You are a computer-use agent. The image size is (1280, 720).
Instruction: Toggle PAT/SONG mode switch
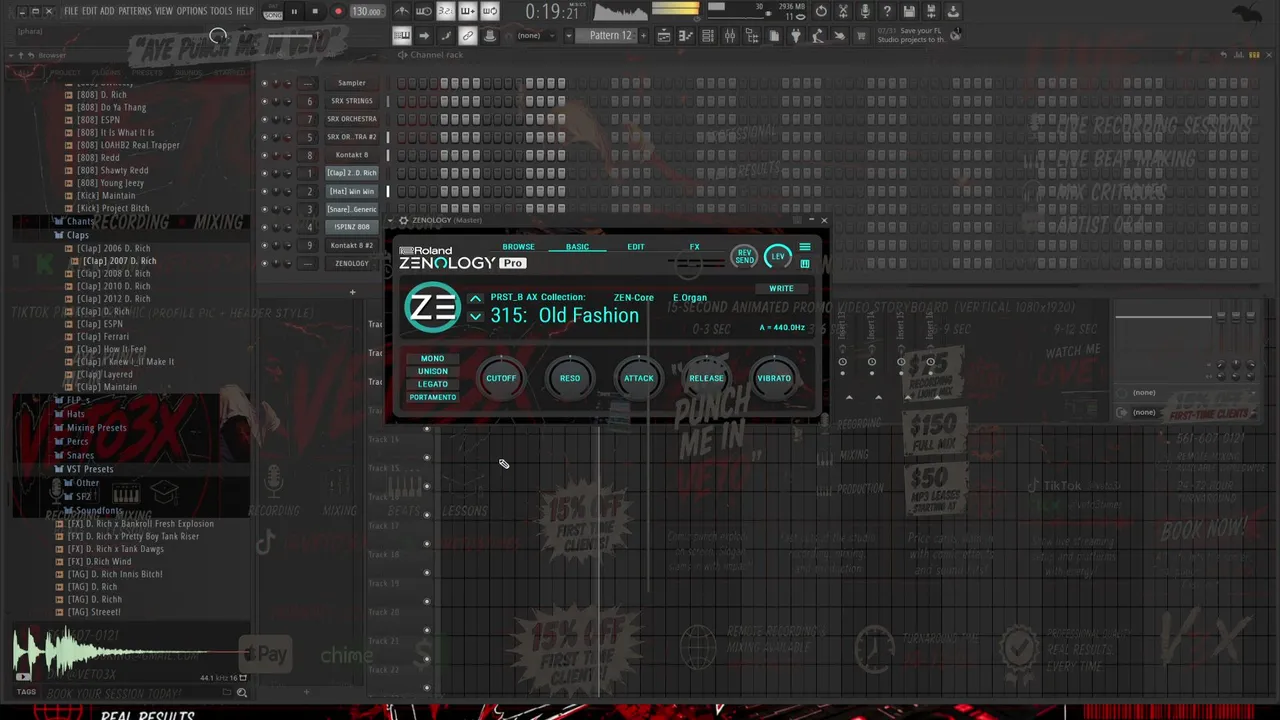272,12
